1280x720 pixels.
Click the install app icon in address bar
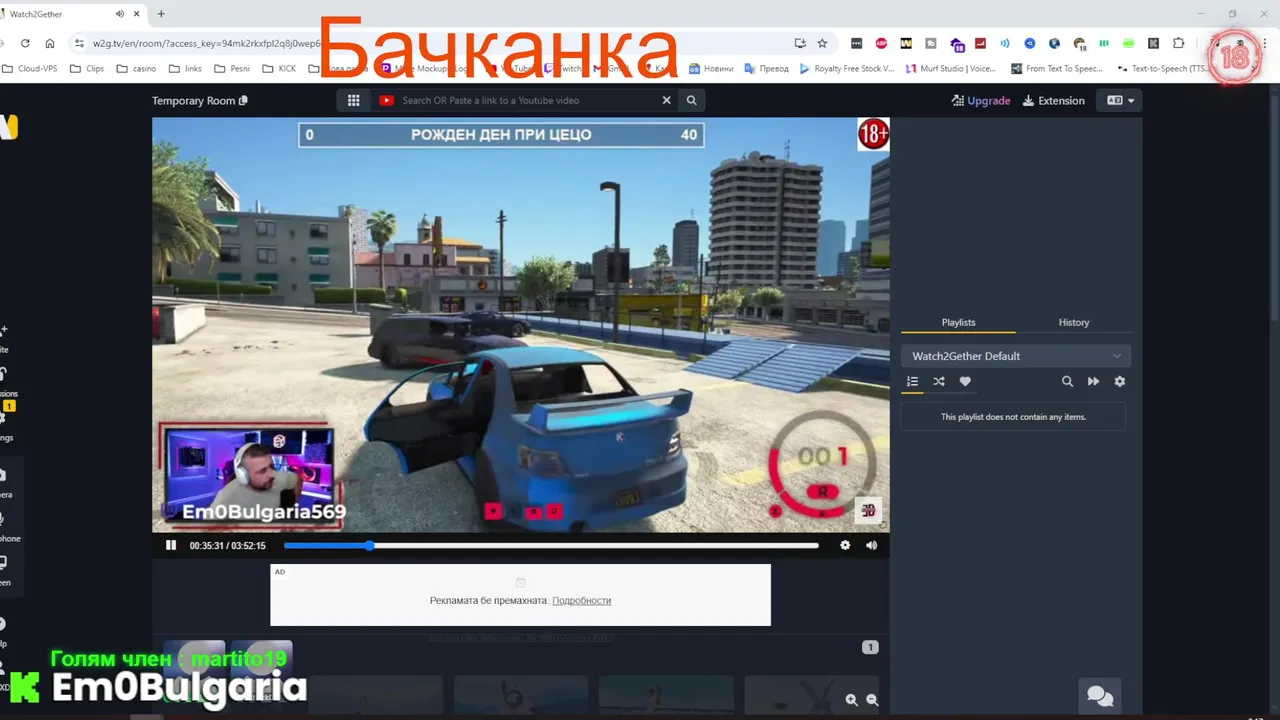800,43
